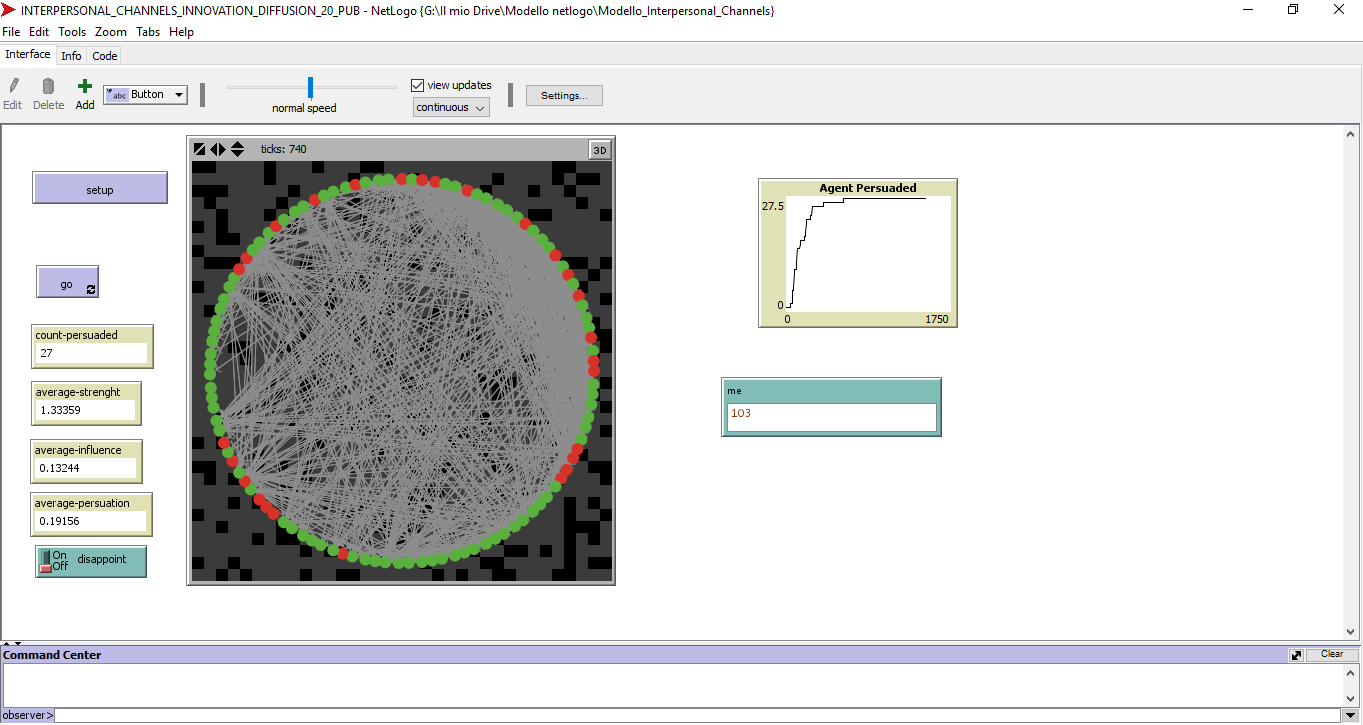Click the detach Command Center icon

1295,654
